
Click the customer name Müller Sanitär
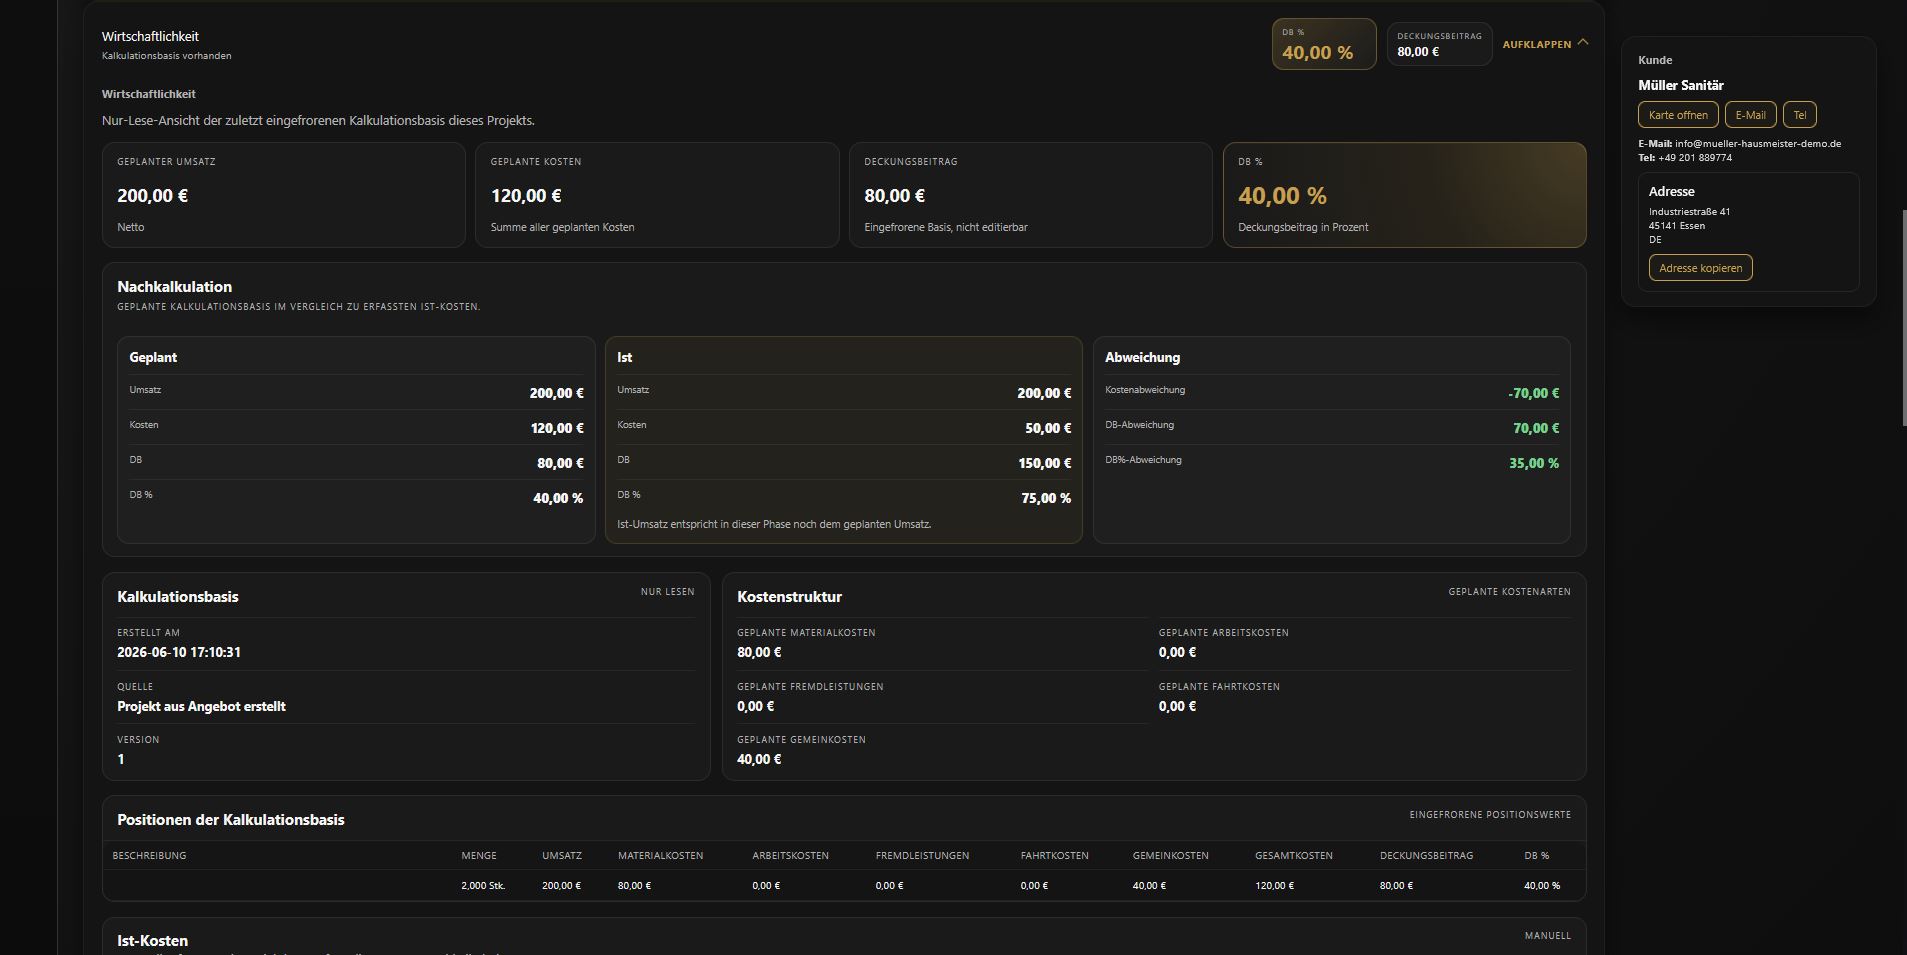pos(1681,86)
